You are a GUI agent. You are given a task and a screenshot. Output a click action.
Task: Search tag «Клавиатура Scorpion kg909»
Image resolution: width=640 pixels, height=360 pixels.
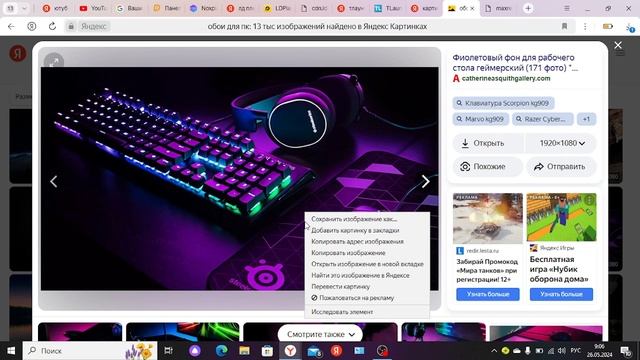pyautogui.click(x=503, y=103)
